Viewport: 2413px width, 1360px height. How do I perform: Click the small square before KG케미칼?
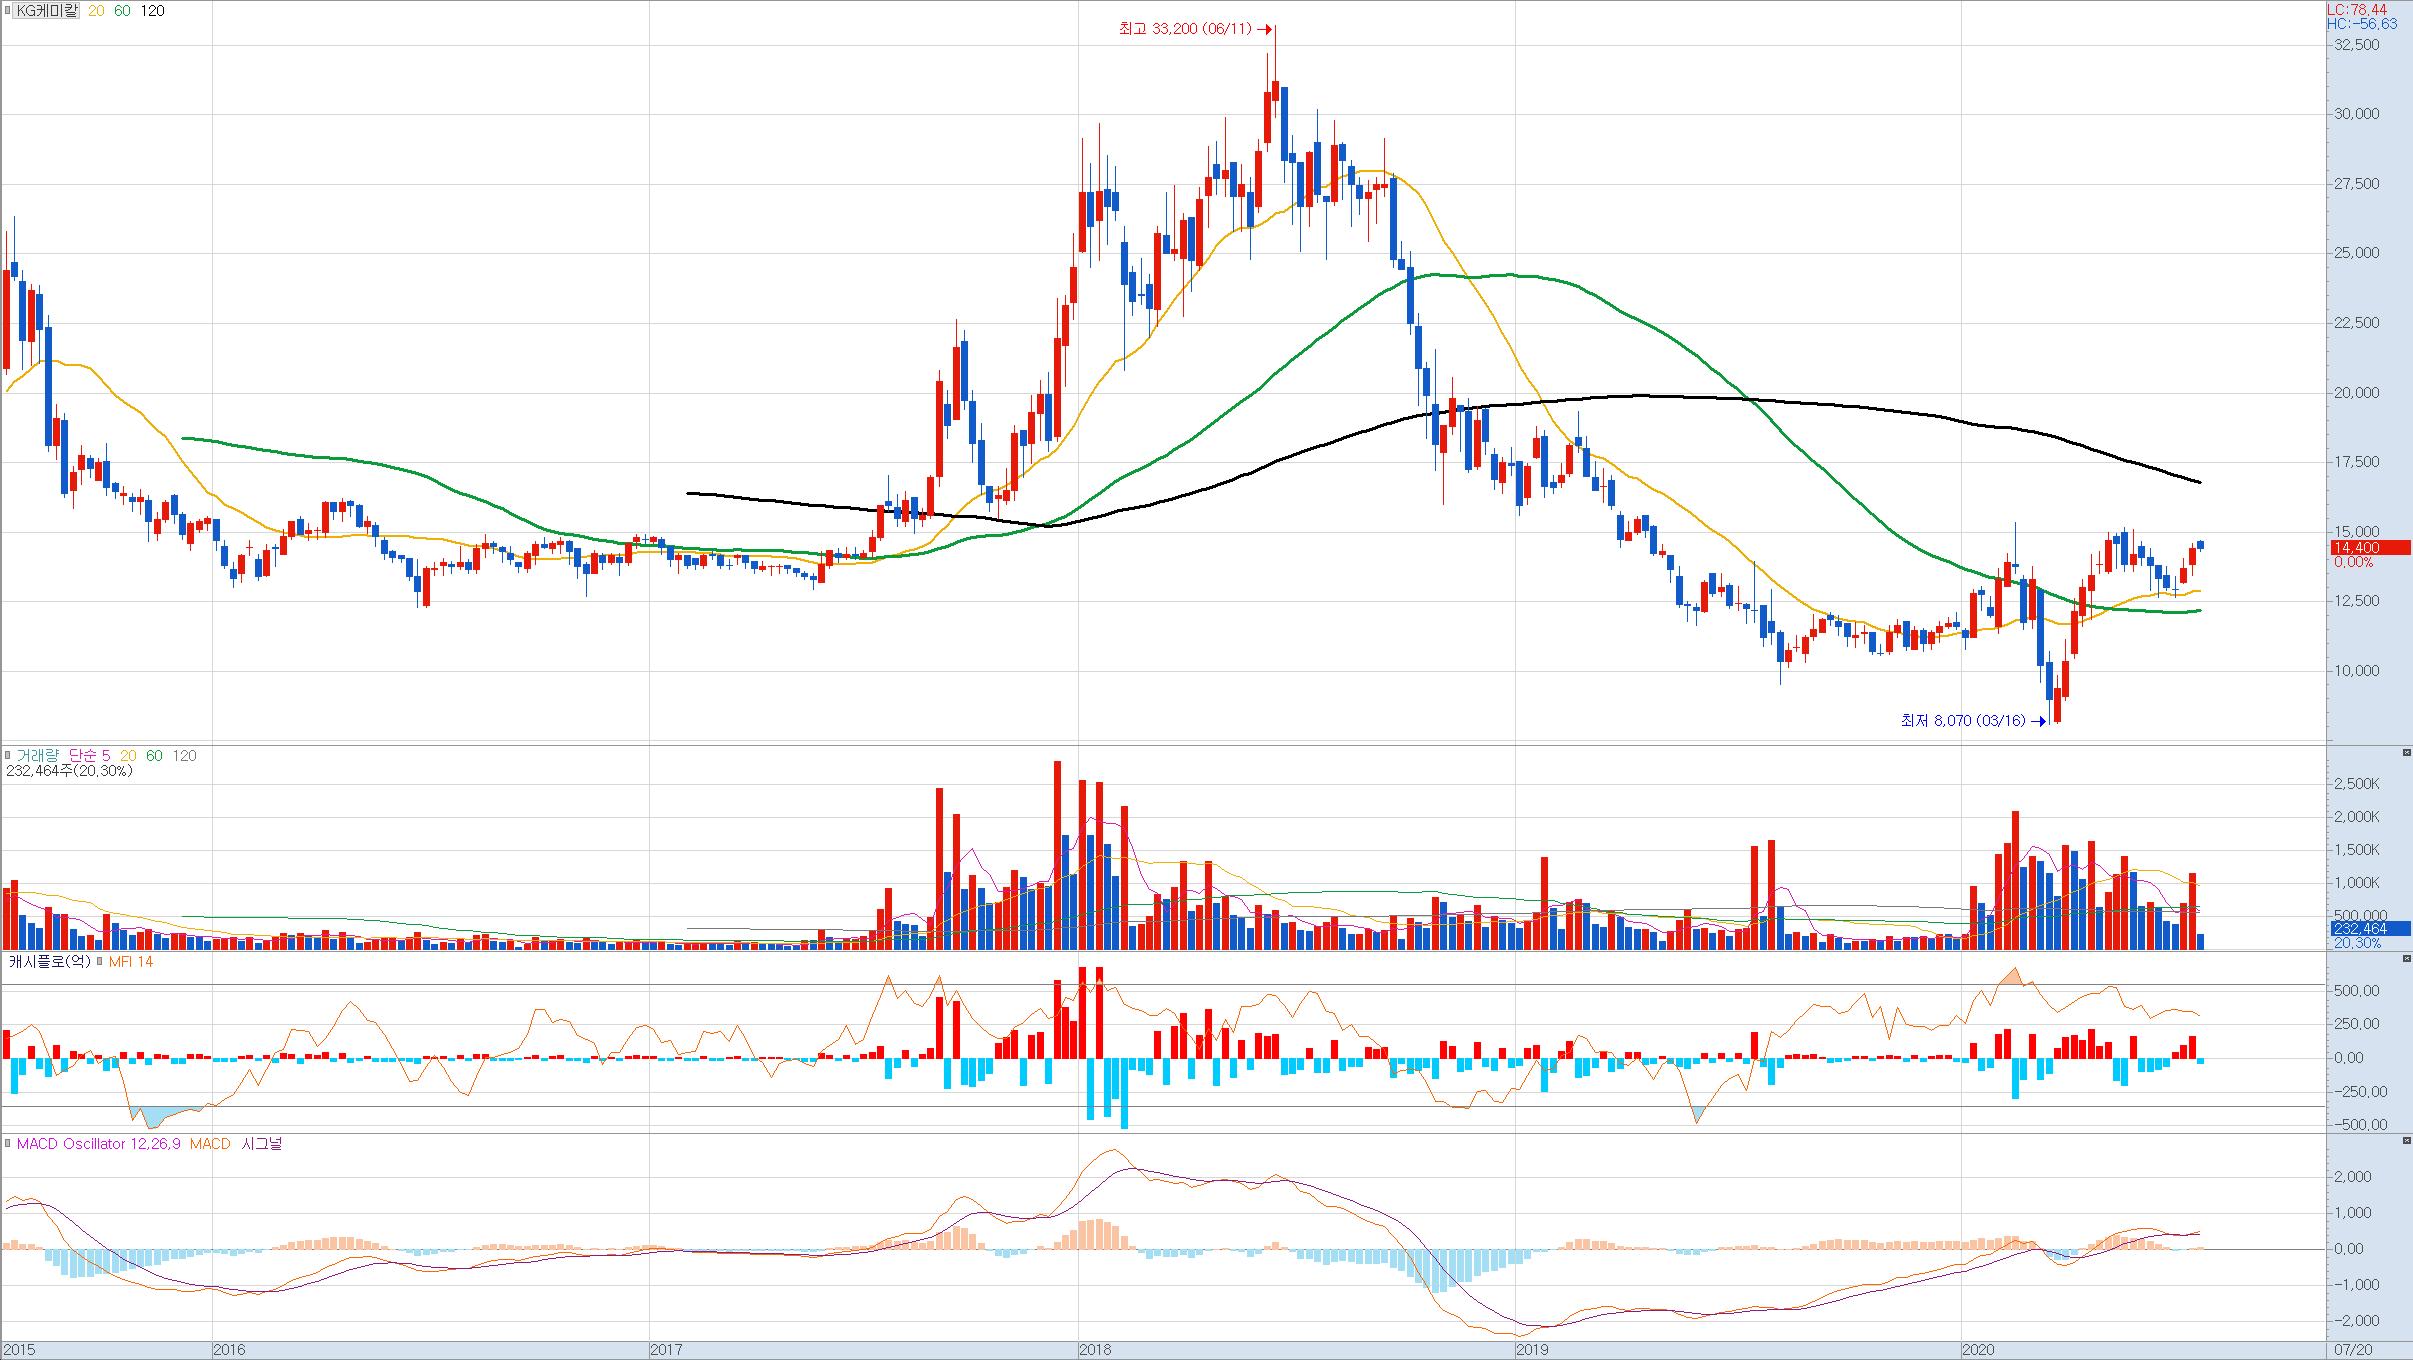[8, 11]
